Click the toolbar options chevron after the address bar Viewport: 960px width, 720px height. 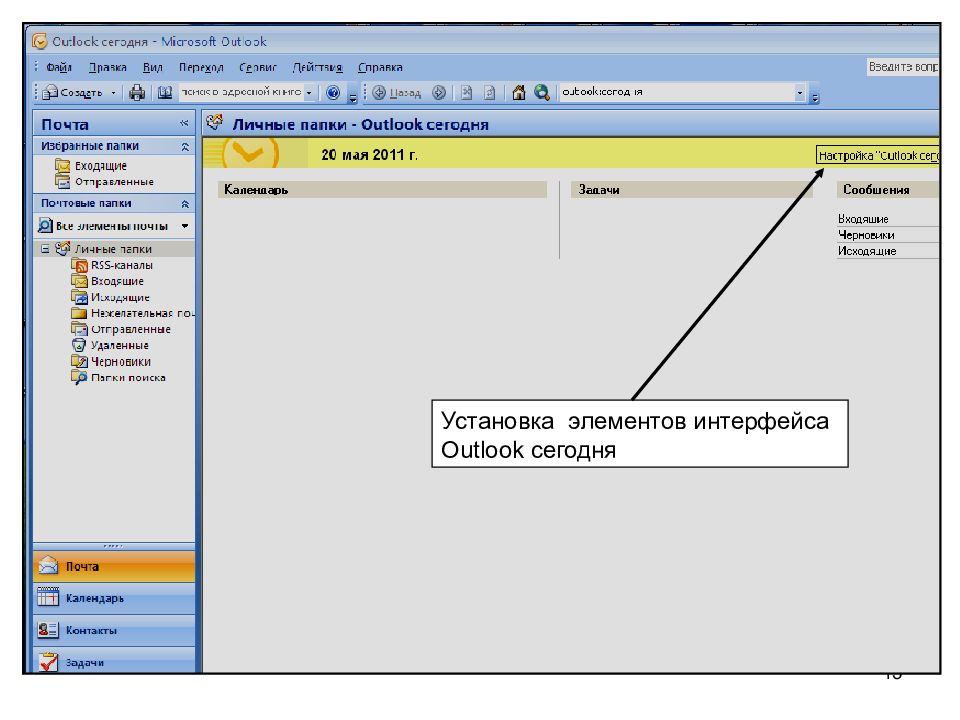pyautogui.click(x=815, y=96)
